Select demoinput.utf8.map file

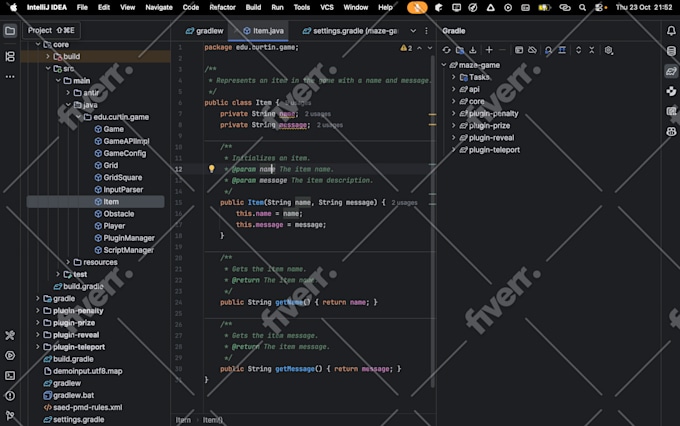click(x=83, y=371)
